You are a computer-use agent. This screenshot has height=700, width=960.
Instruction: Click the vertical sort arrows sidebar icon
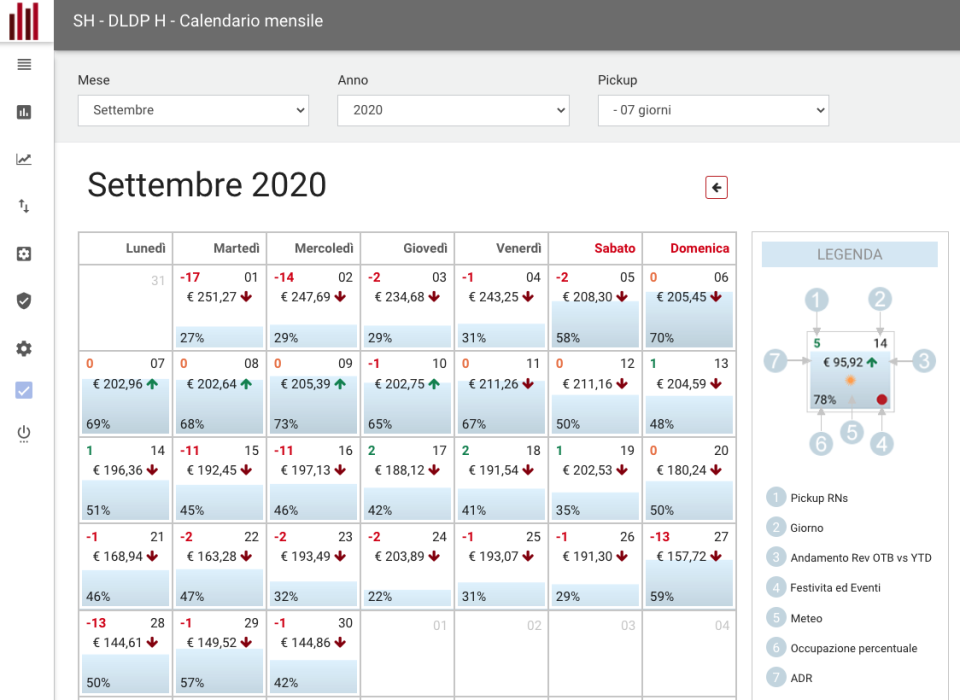(24, 206)
